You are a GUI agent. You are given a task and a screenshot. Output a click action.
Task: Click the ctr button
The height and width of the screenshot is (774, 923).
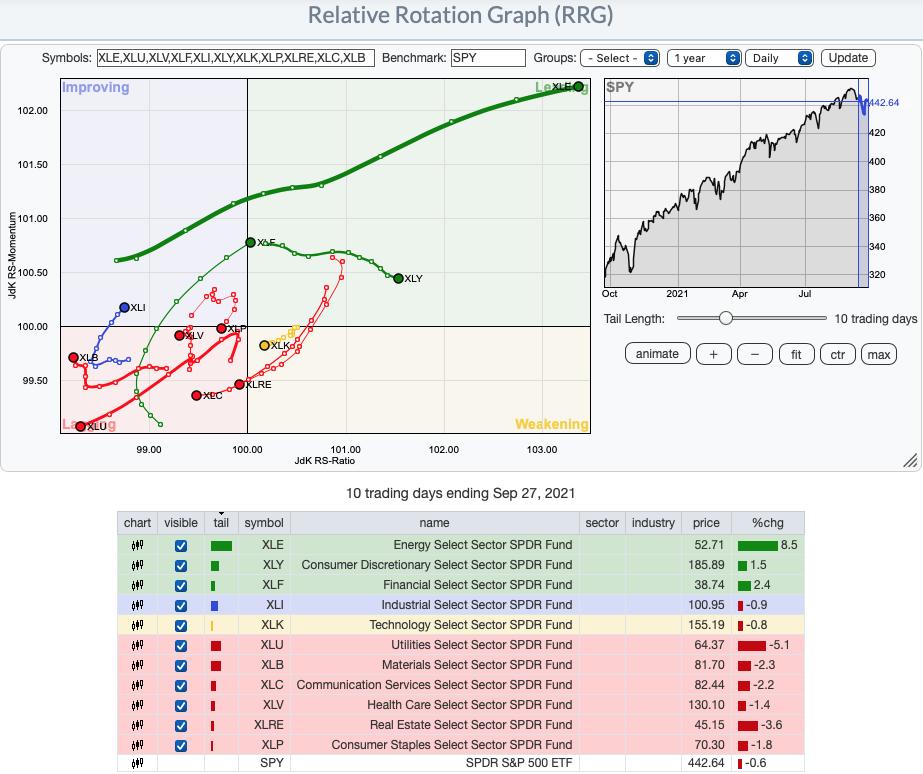pyautogui.click(x=838, y=354)
